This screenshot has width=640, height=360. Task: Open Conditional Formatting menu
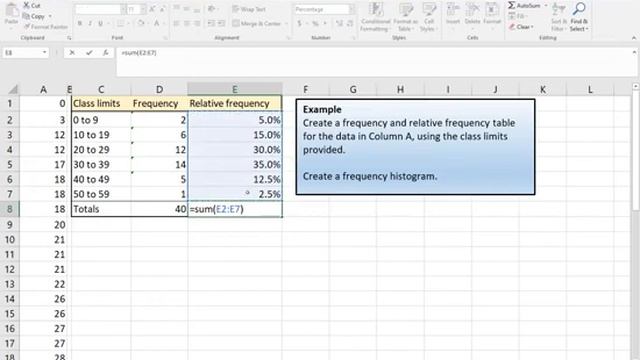375,17
